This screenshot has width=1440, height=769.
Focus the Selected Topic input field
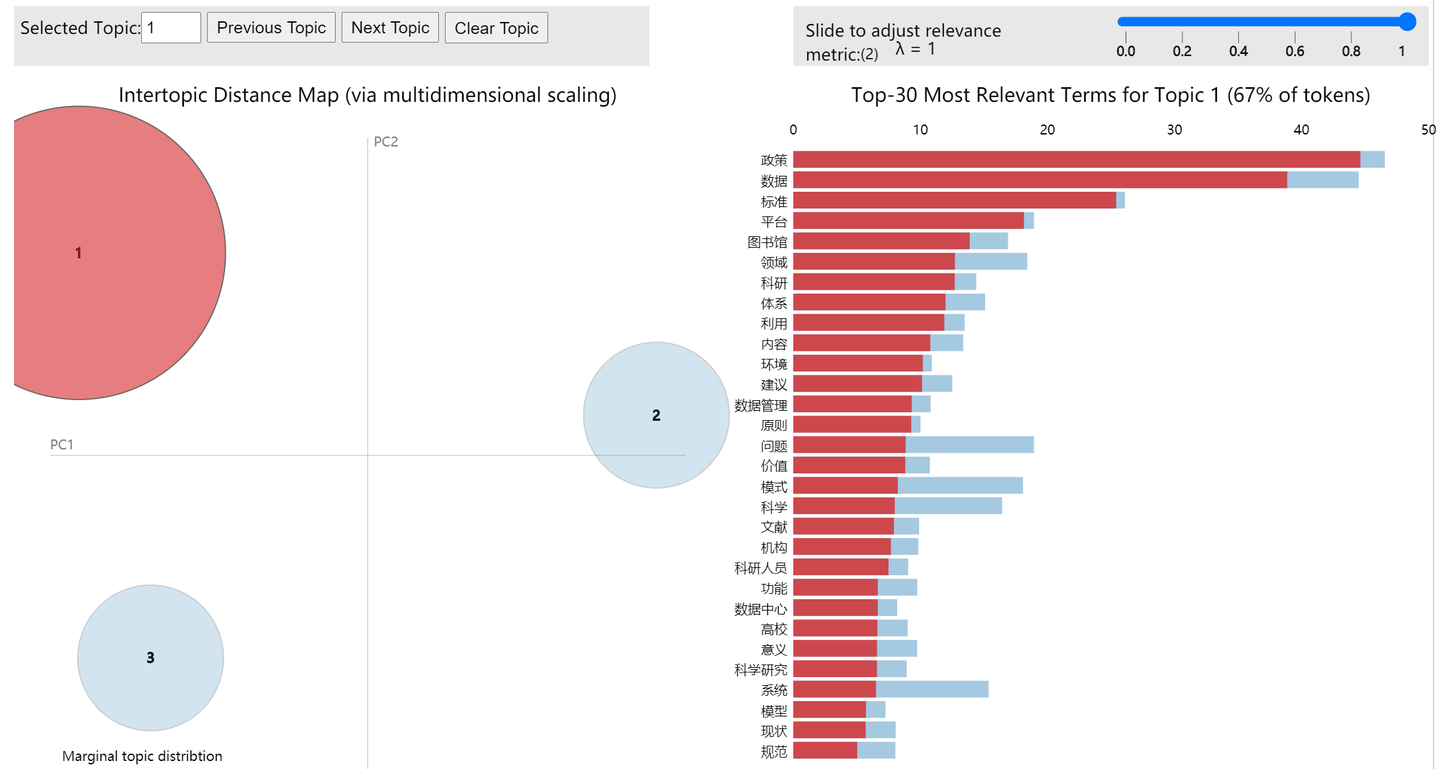click(171, 28)
